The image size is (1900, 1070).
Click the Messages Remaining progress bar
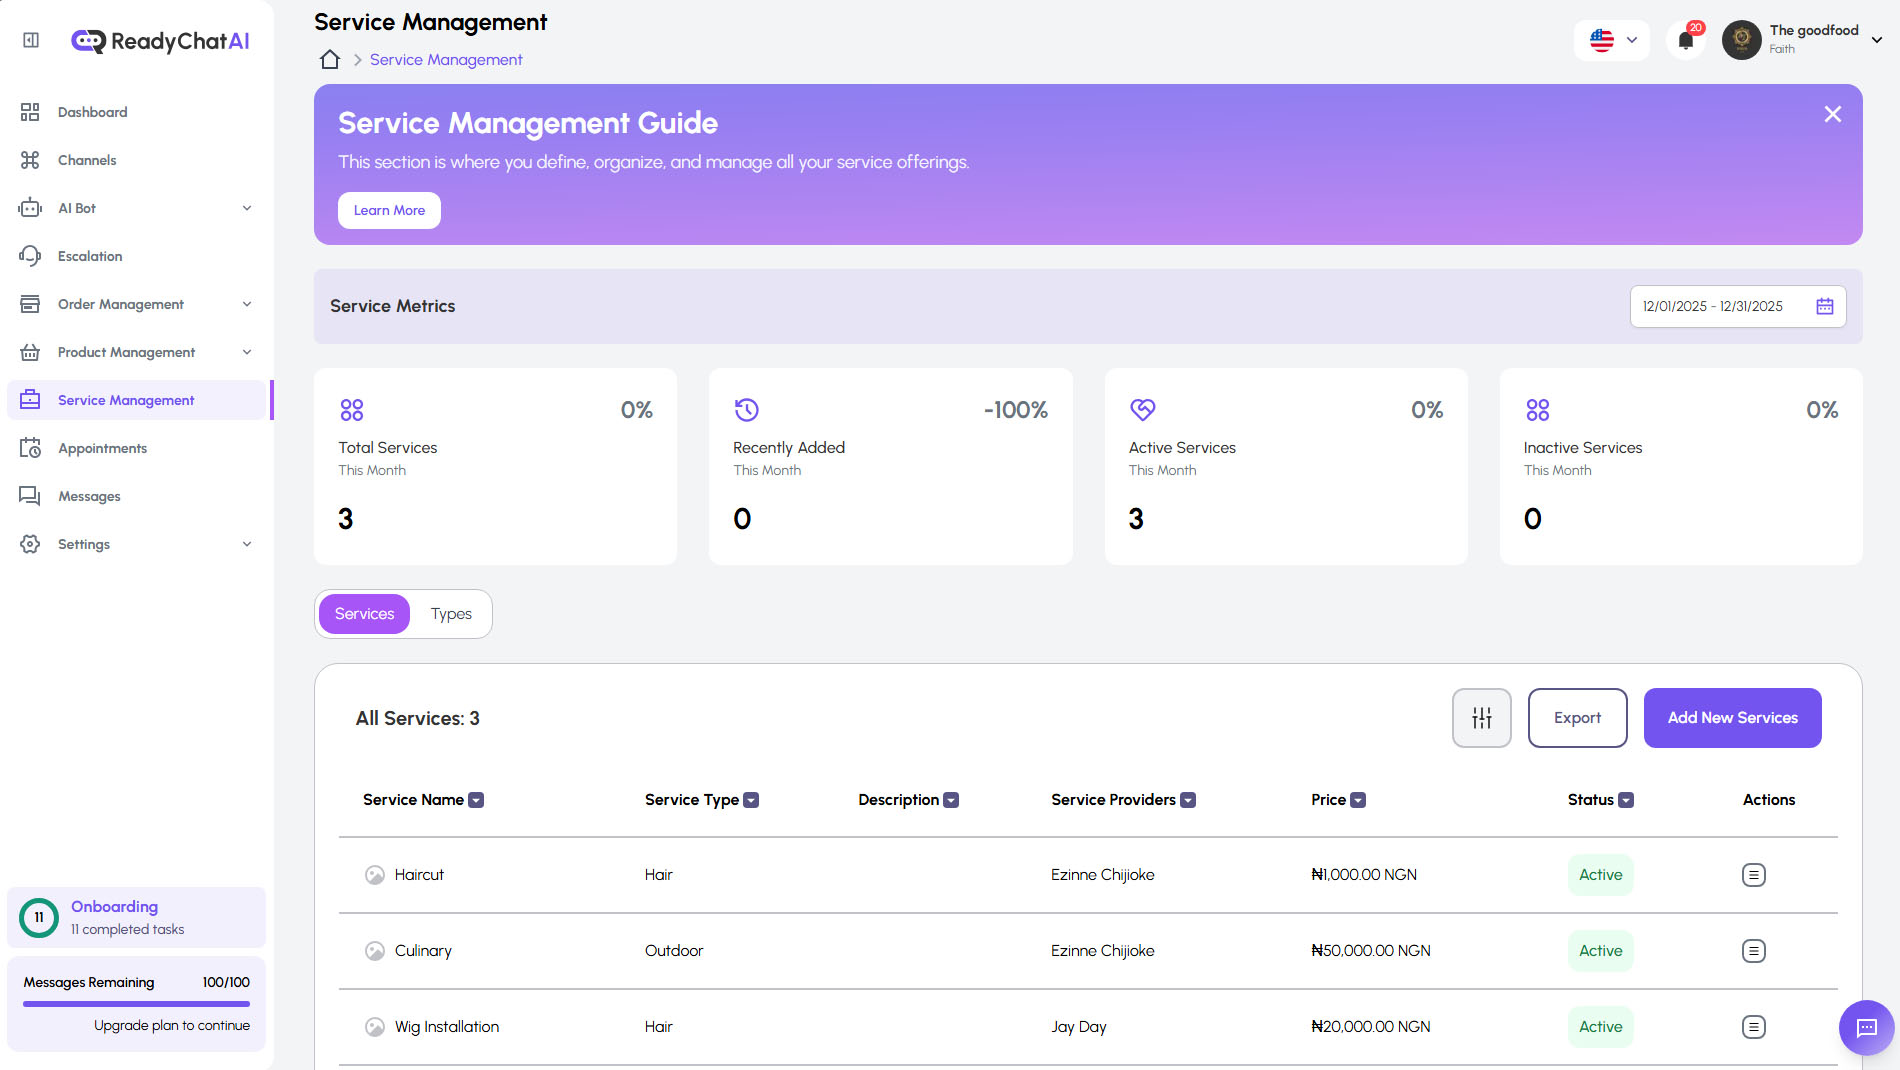click(136, 1004)
